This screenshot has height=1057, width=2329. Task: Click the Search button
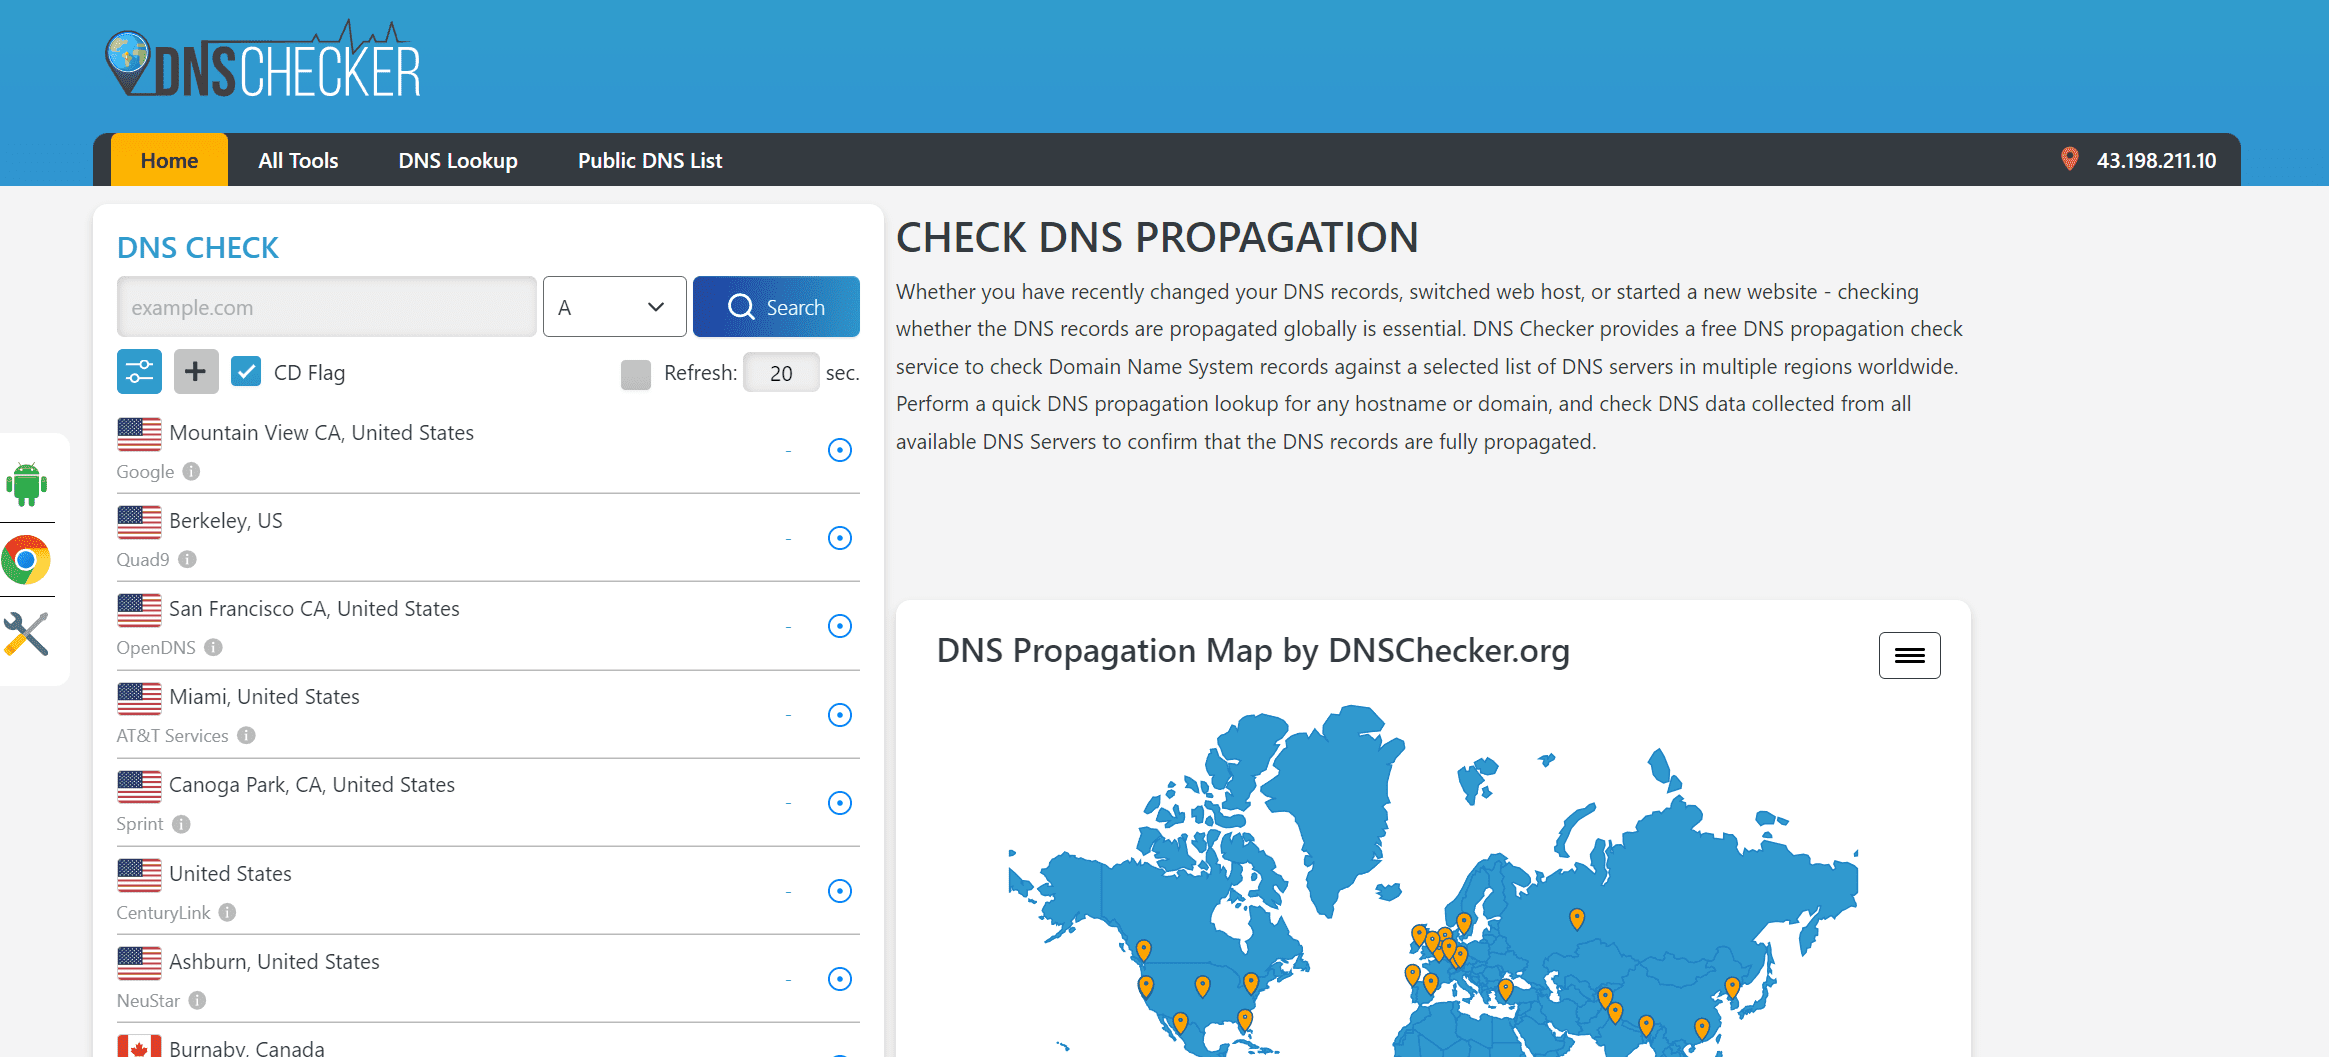[776, 307]
